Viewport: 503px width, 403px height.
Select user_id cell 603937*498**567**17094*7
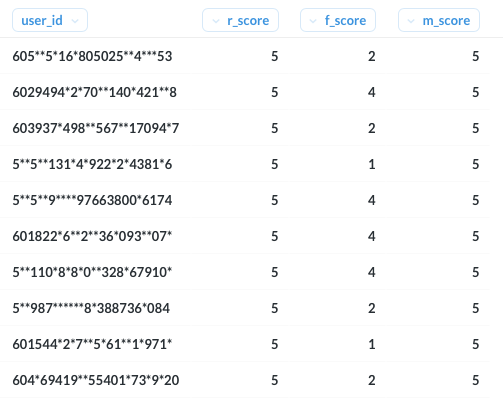(96, 128)
